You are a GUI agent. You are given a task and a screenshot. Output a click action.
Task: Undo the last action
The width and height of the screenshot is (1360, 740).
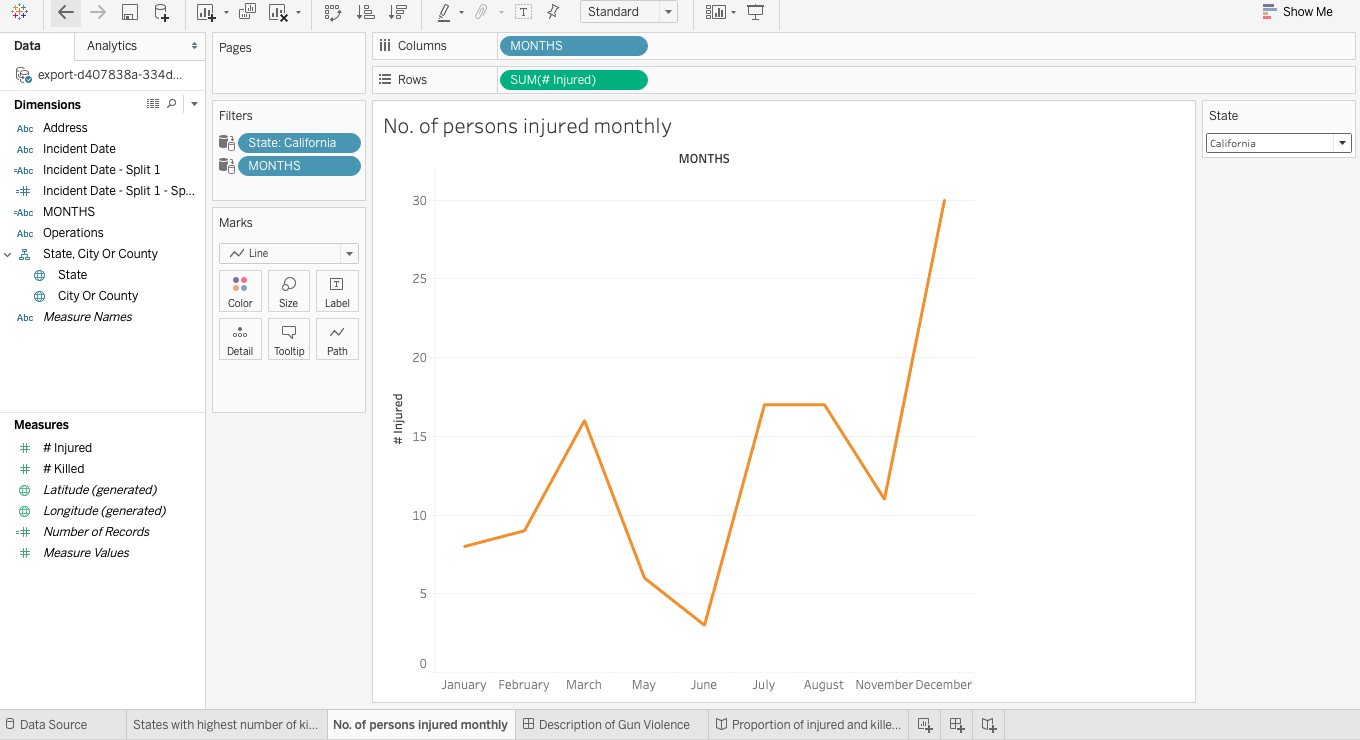point(65,13)
